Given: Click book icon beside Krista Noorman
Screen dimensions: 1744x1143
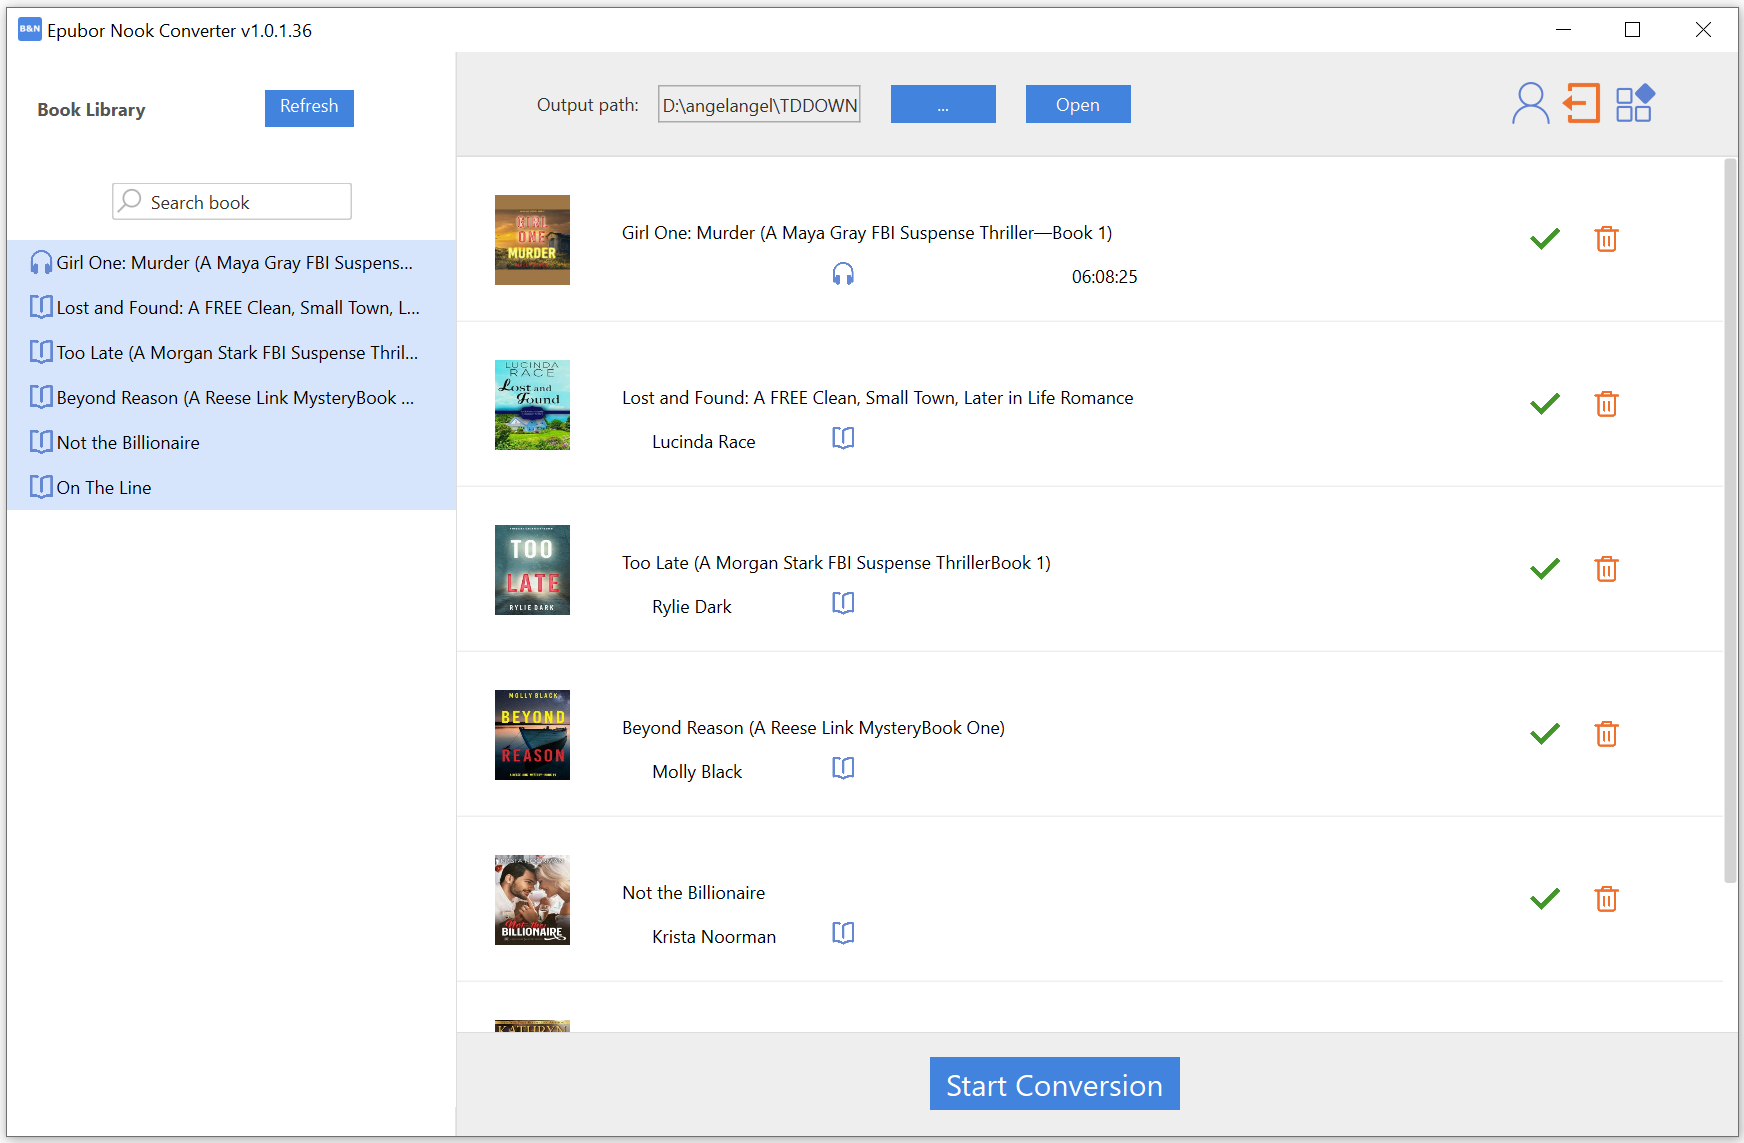Looking at the screenshot, I should (843, 933).
